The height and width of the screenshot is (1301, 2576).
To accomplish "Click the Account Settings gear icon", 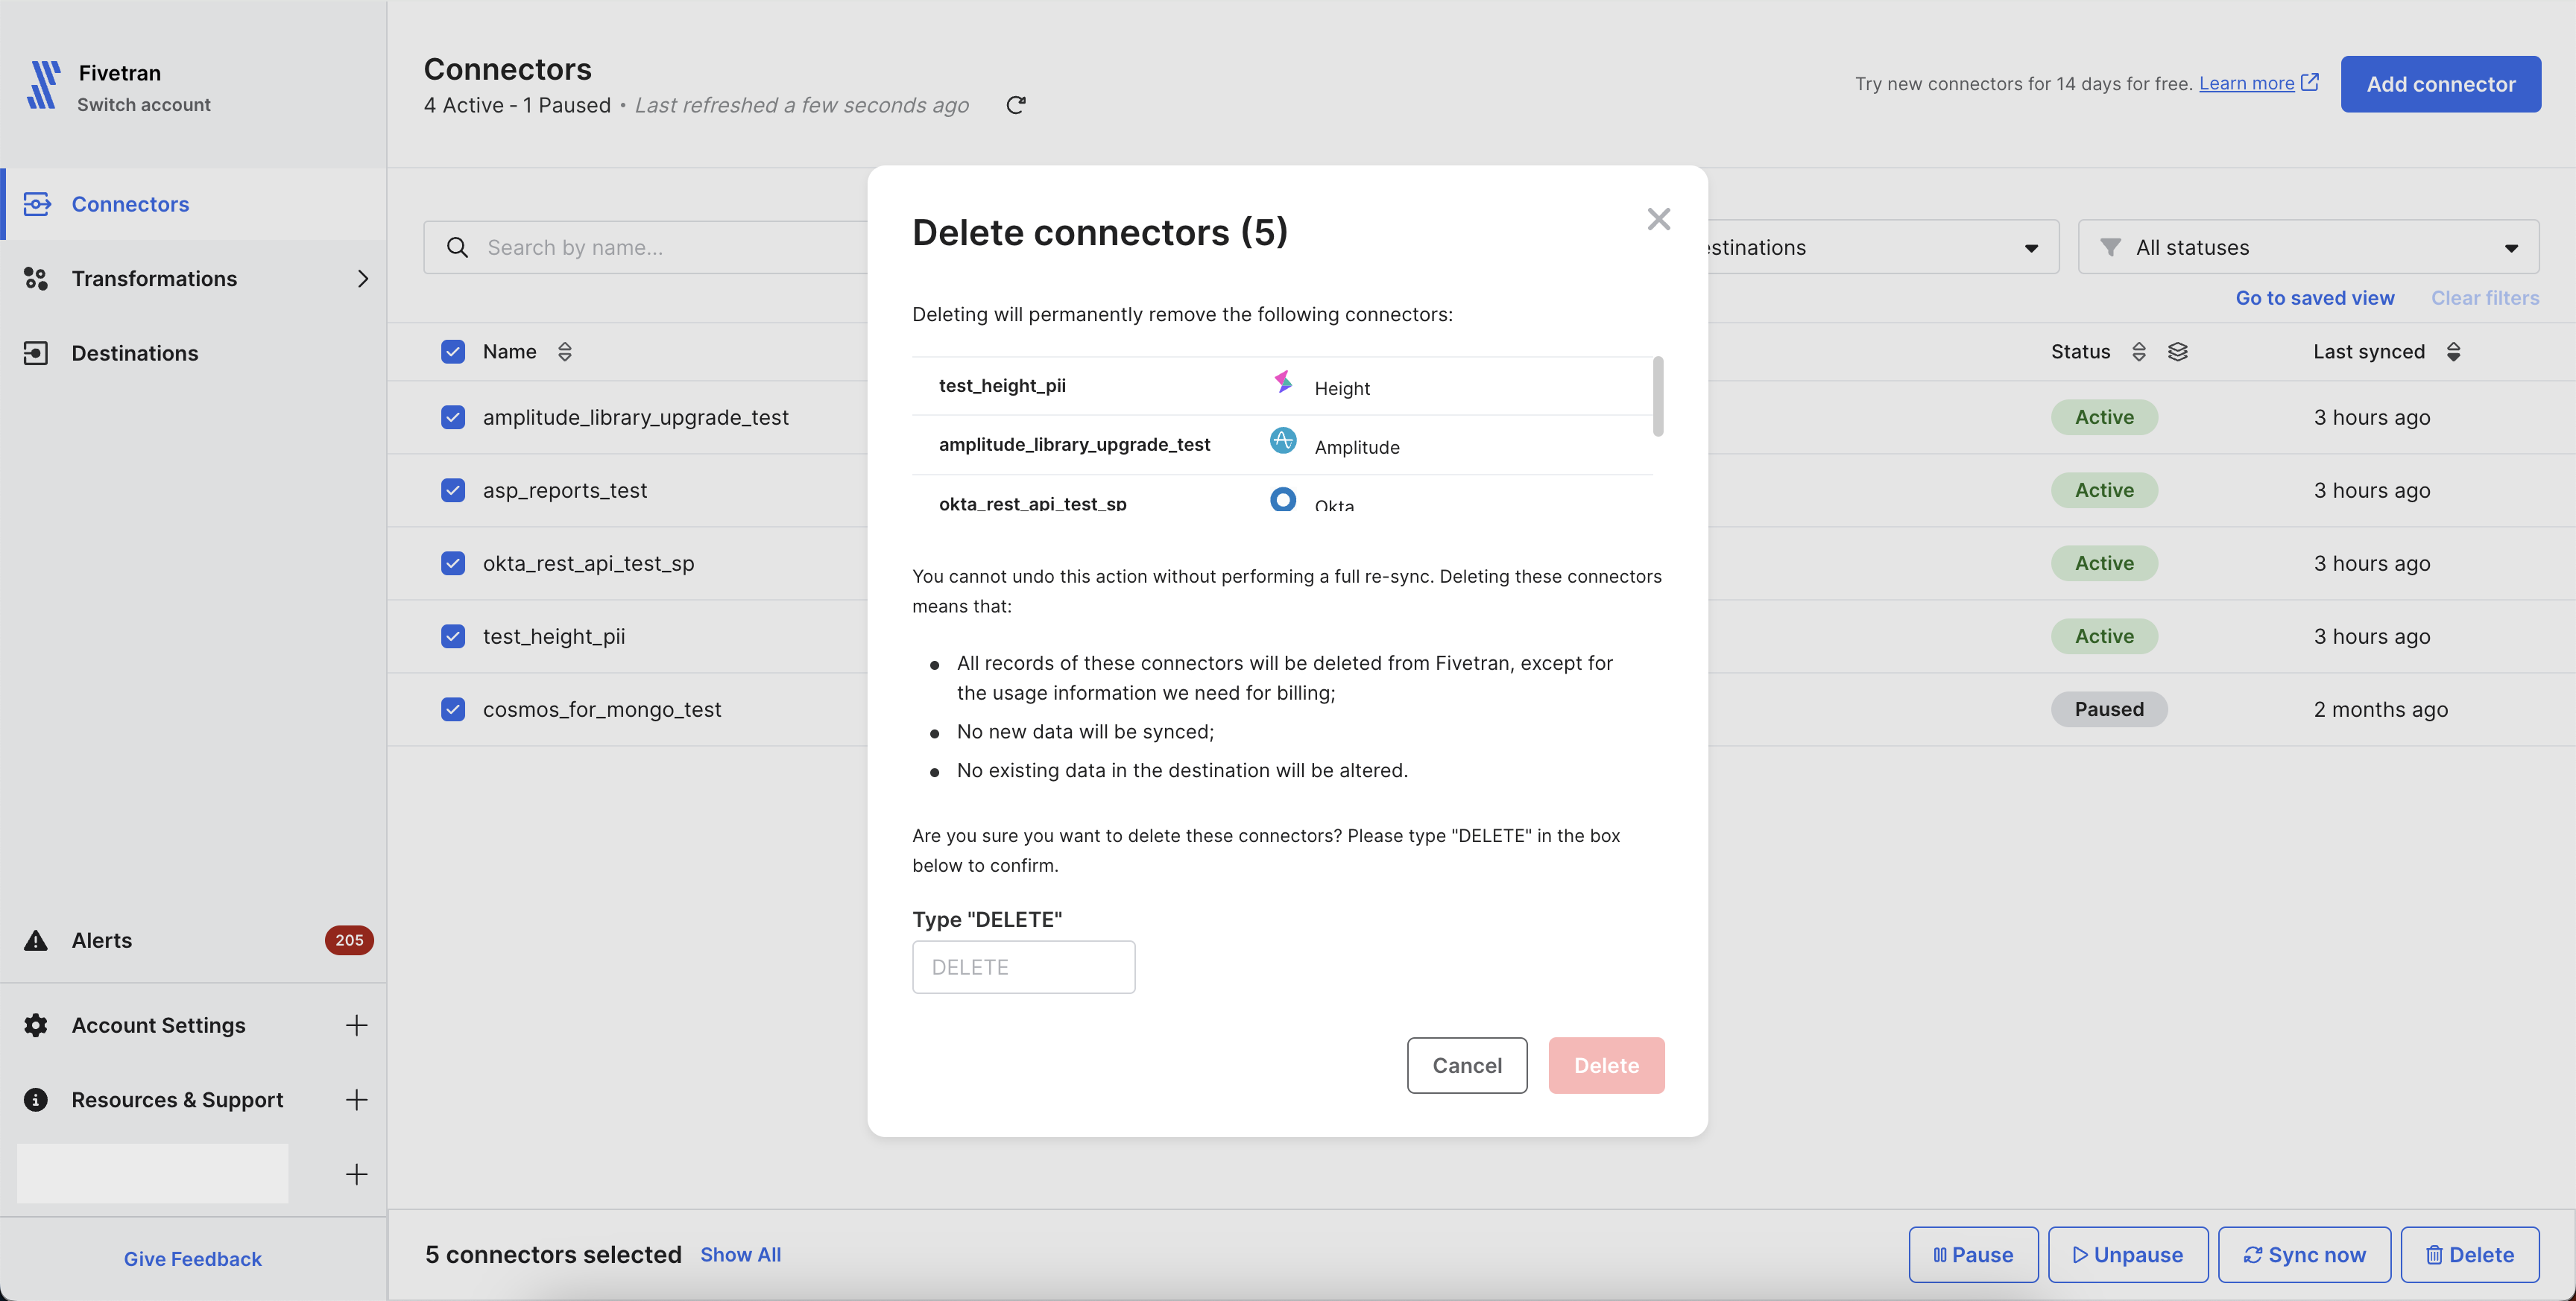I will [36, 1025].
